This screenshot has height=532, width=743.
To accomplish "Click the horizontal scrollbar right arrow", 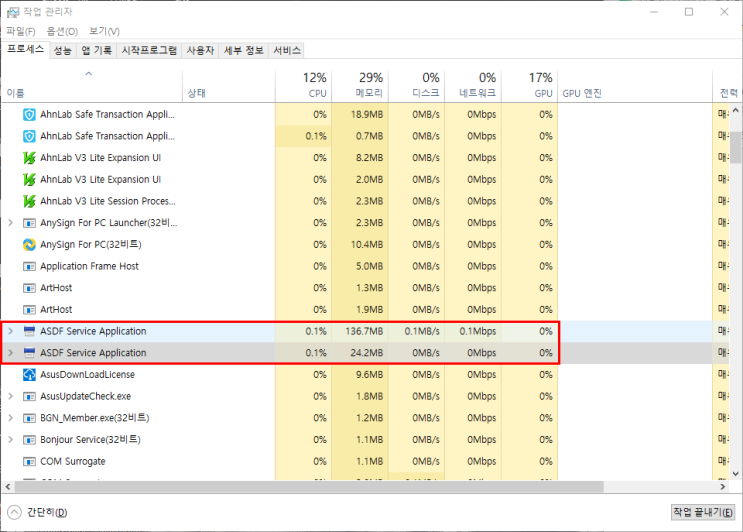I will [723, 487].
